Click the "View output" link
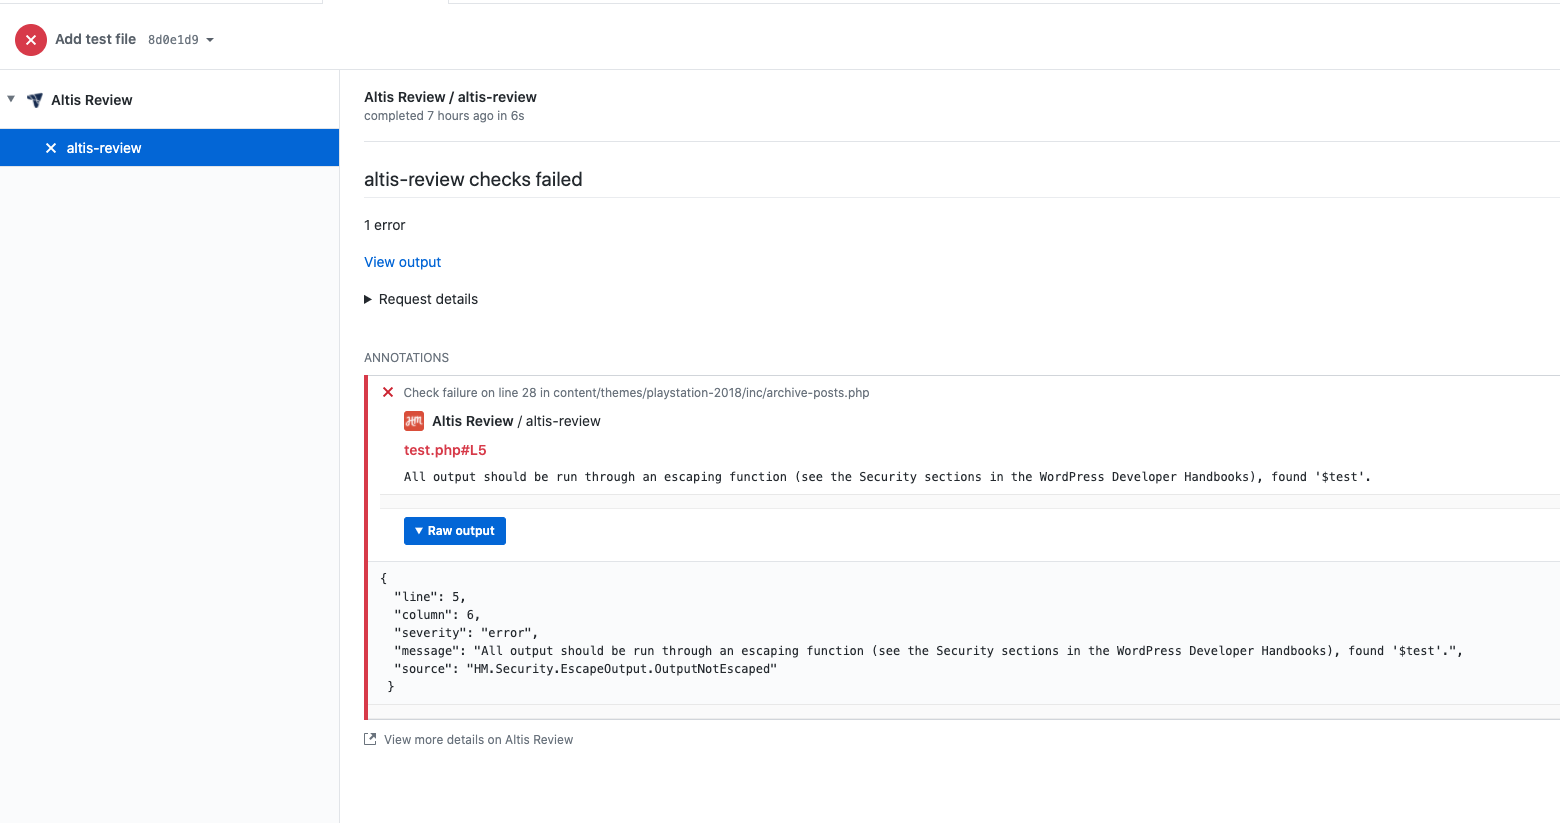The height and width of the screenshot is (823, 1560). point(402,261)
